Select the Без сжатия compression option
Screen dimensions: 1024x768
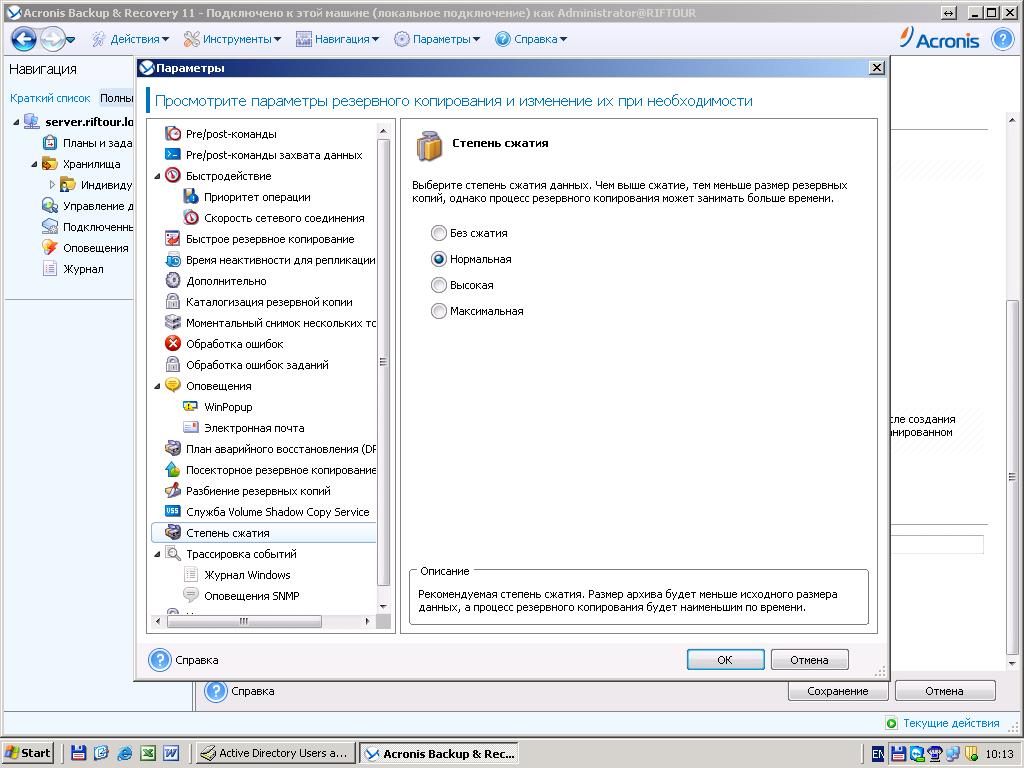pyautogui.click(x=438, y=233)
